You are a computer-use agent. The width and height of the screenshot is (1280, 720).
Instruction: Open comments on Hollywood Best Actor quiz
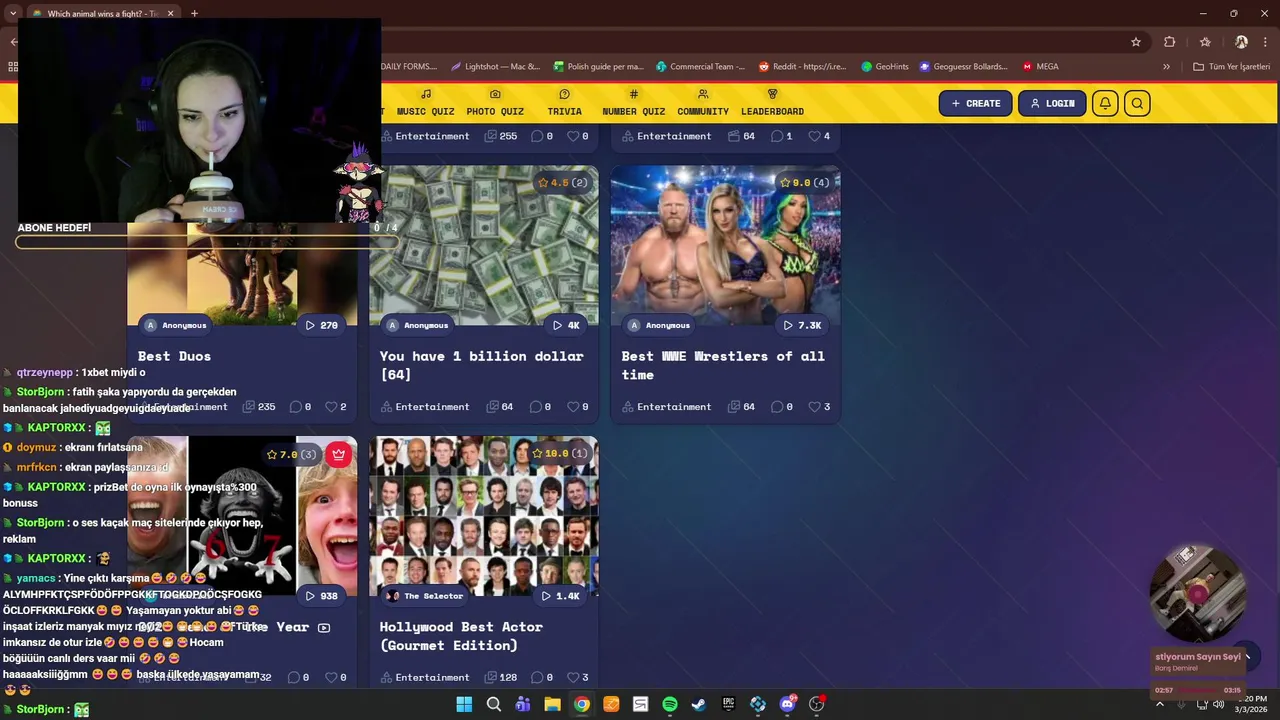click(535, 678)
